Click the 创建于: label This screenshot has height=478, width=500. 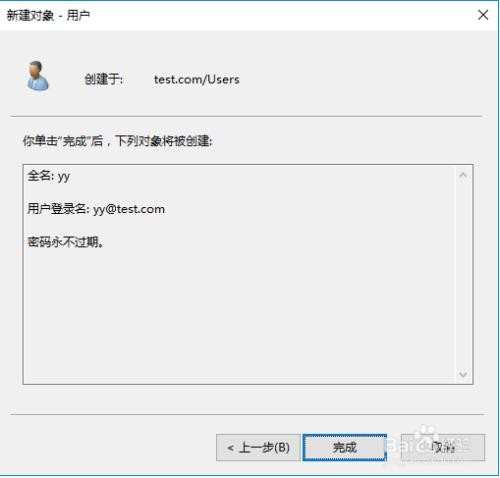coord(104,79)
